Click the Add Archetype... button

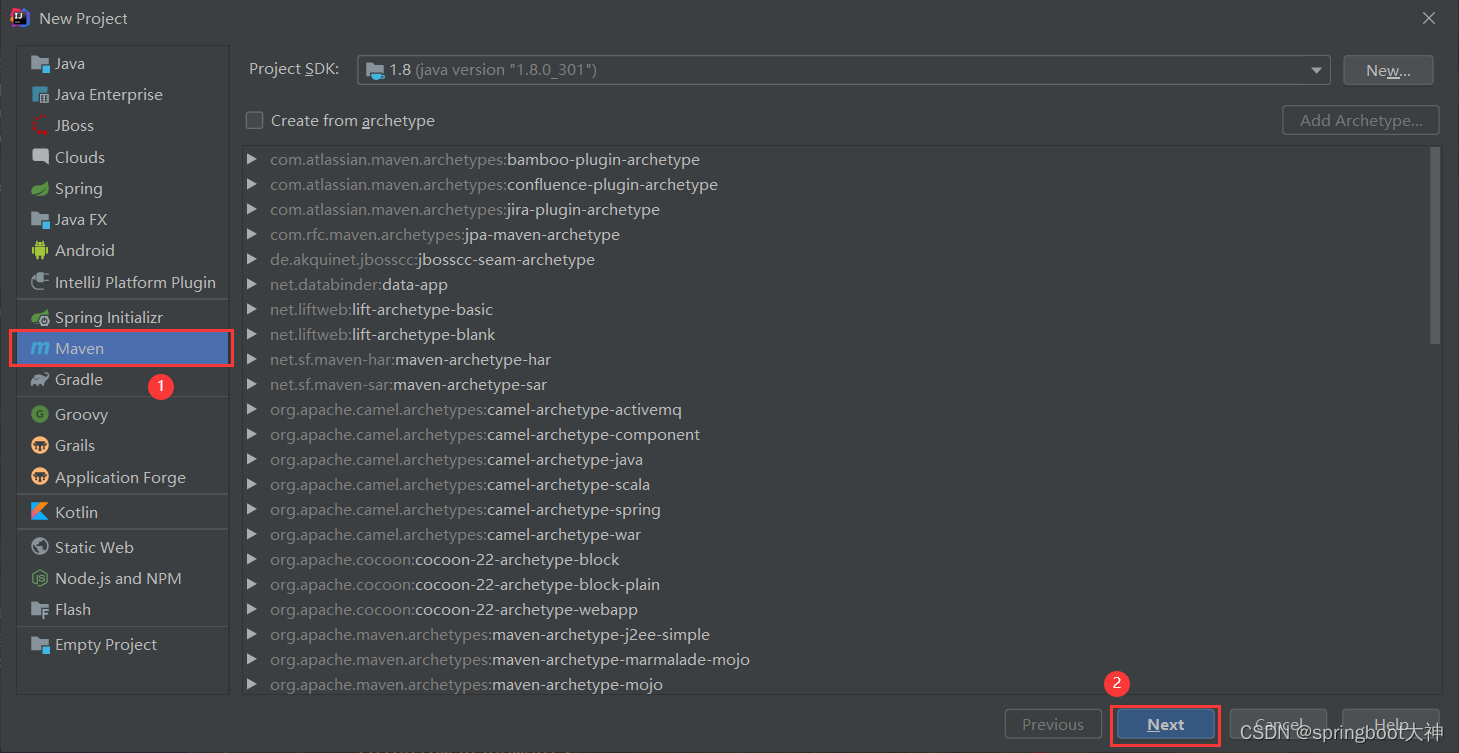click(1361, 120)
